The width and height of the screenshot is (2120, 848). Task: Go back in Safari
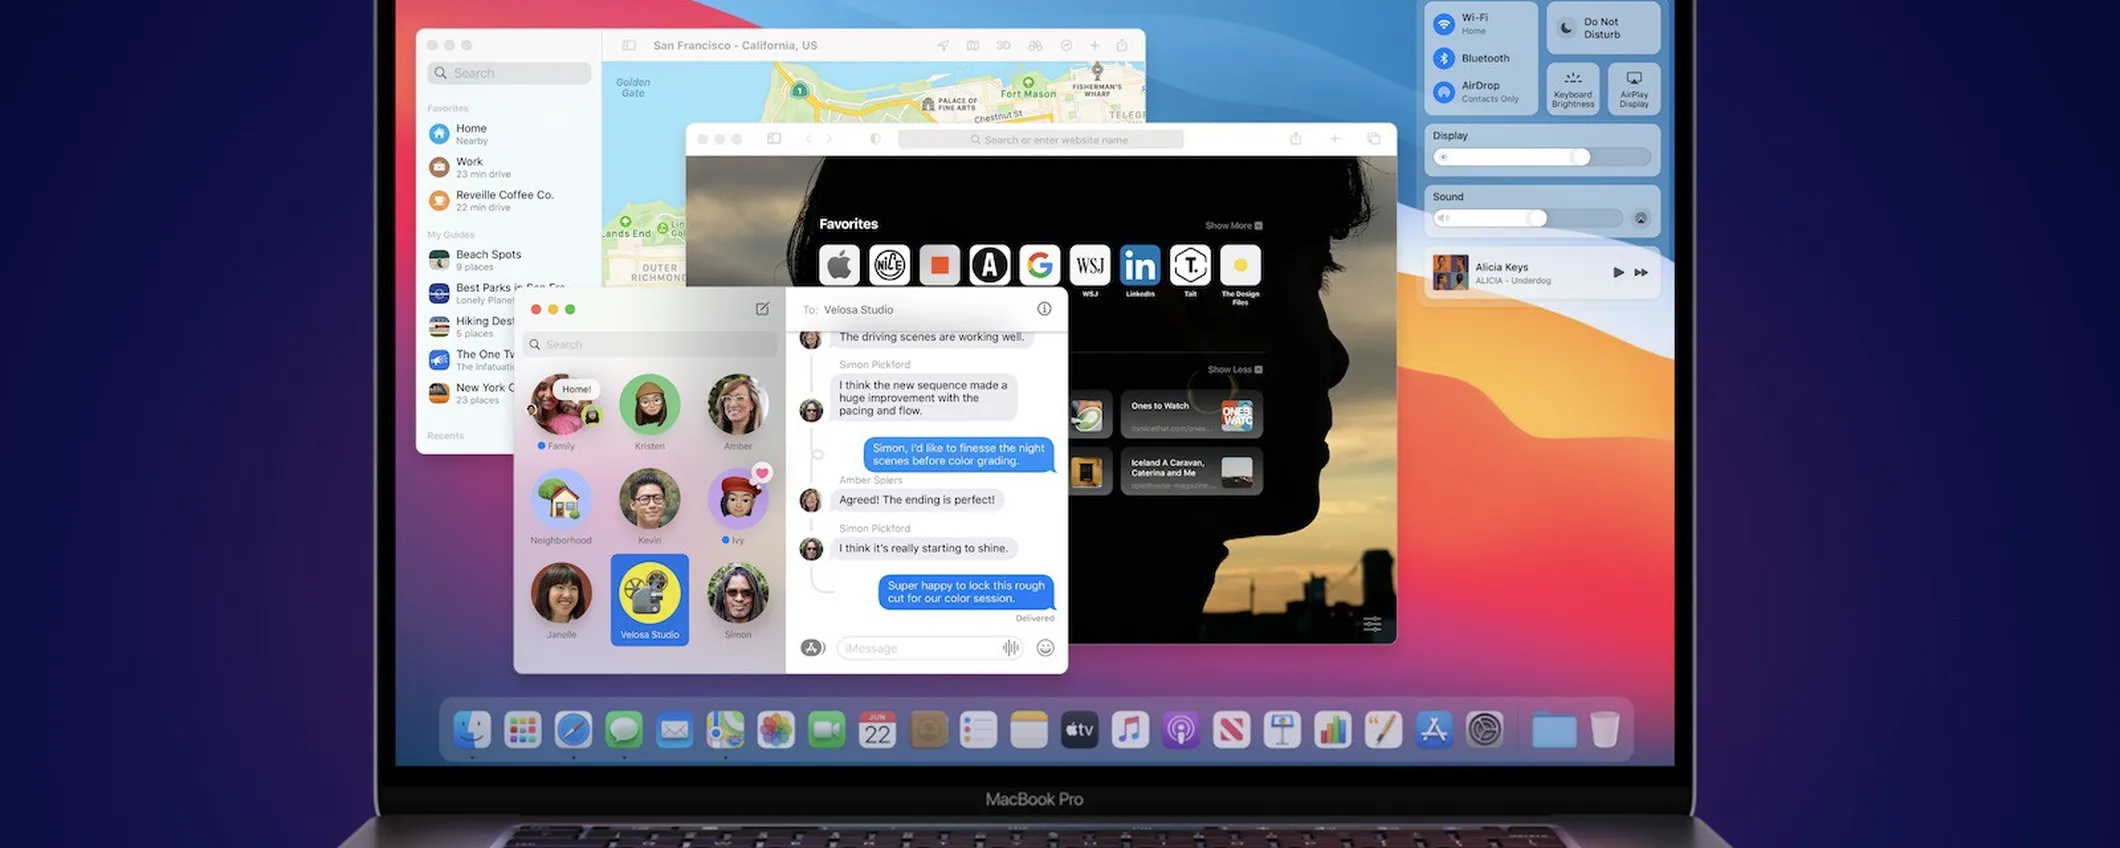(x=809, y=139)
